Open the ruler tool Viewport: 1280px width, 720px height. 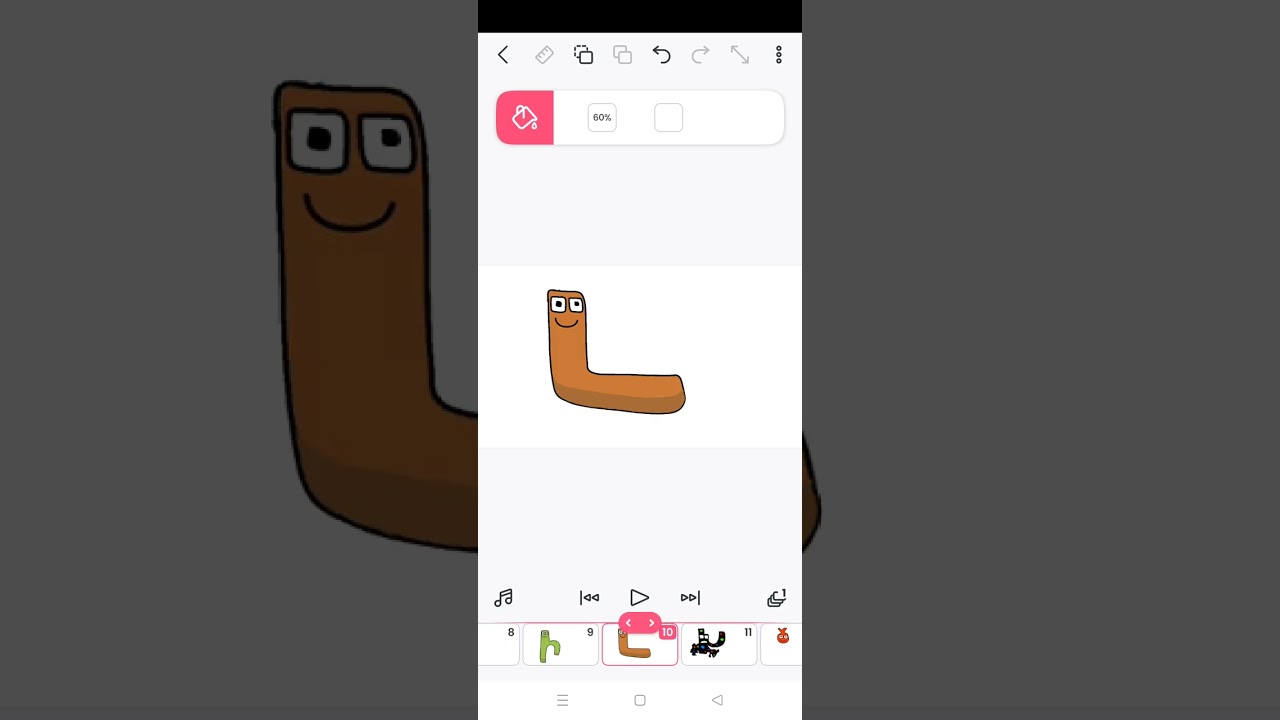click(544, 55)
